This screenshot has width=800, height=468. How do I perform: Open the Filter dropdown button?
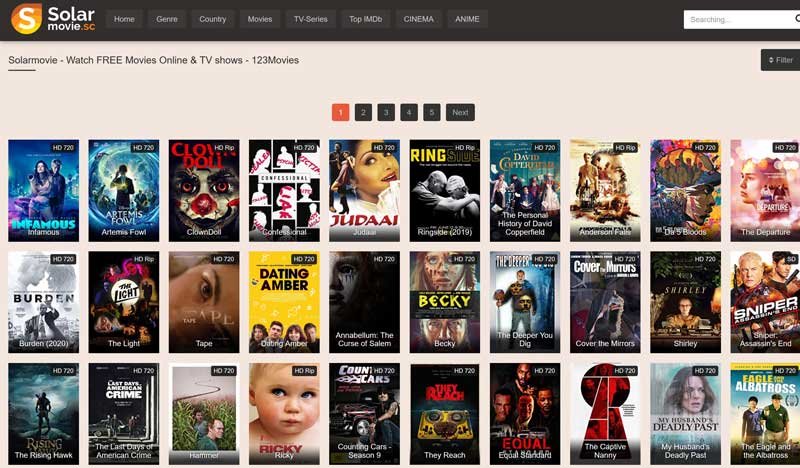coord(780,60)
